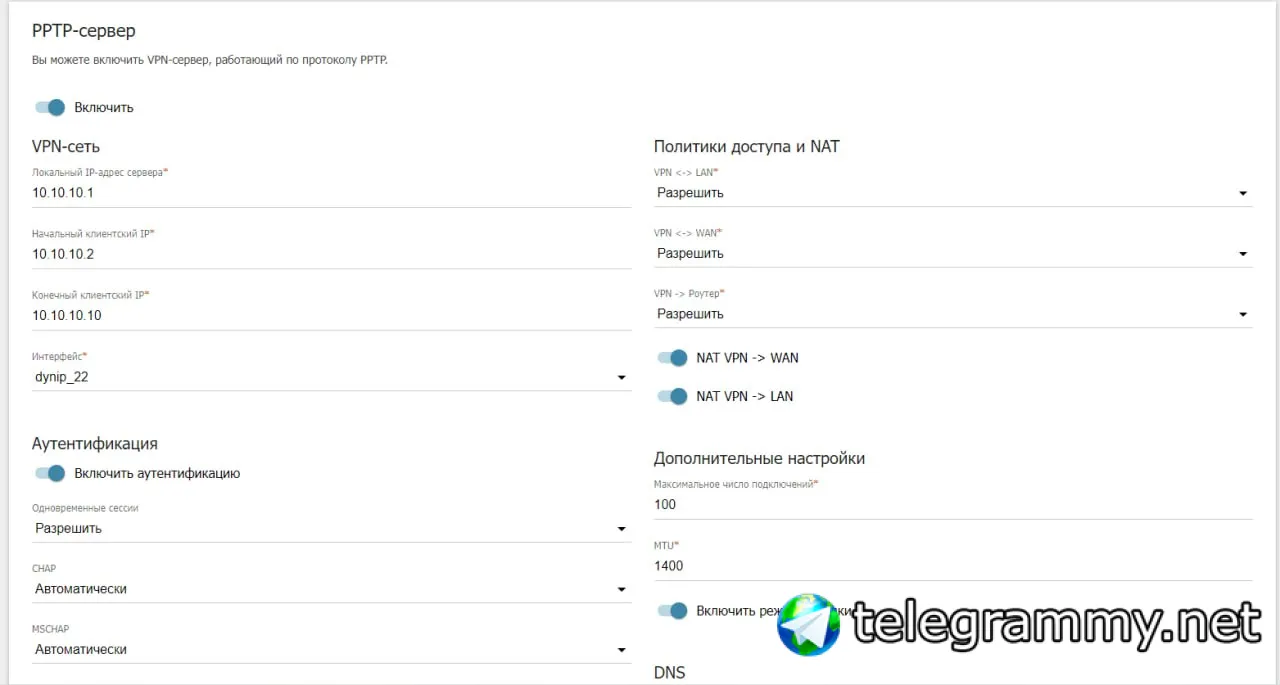Click the Telegram paper plane logo icon
This screenshot has width=1280, height=685.
[x=808, y=625]
